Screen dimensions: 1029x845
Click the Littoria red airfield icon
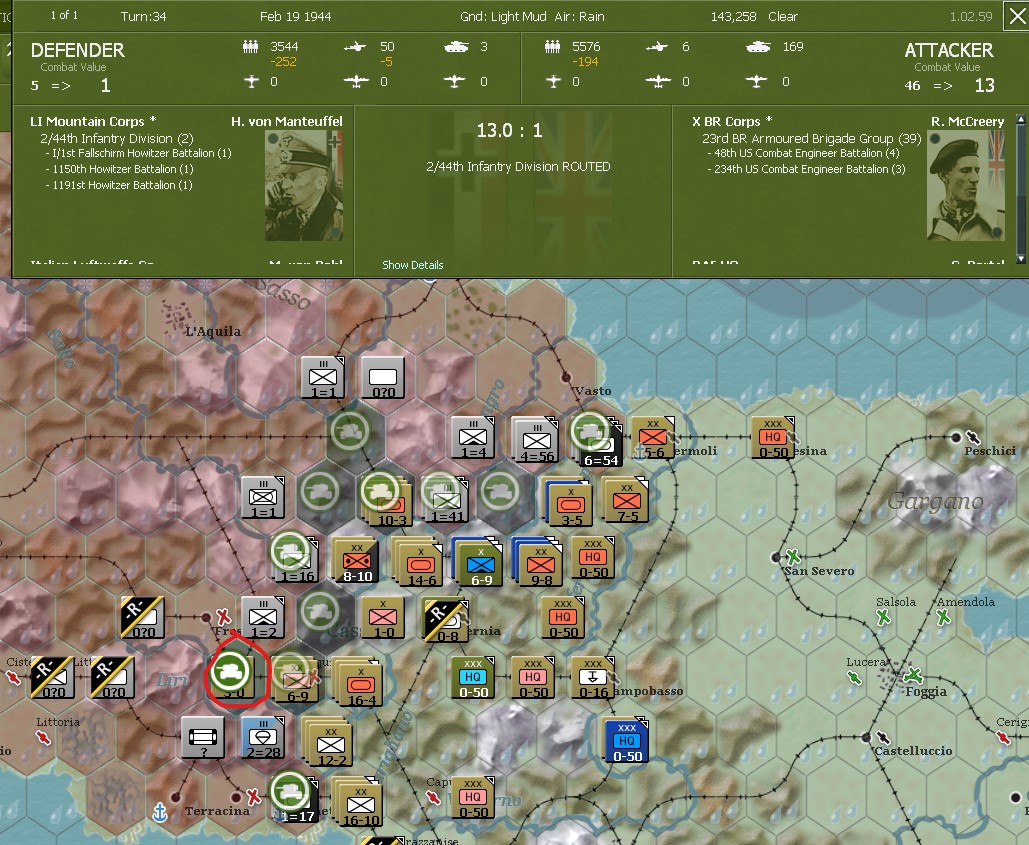point(44,737)
